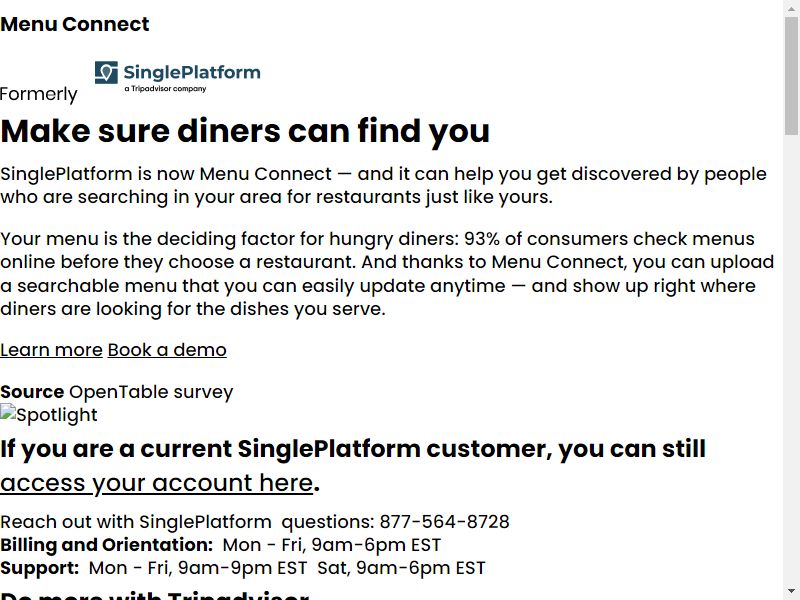Click the Billing and Orientation label
Screen dimensions: 800x600
coord(107,545)
